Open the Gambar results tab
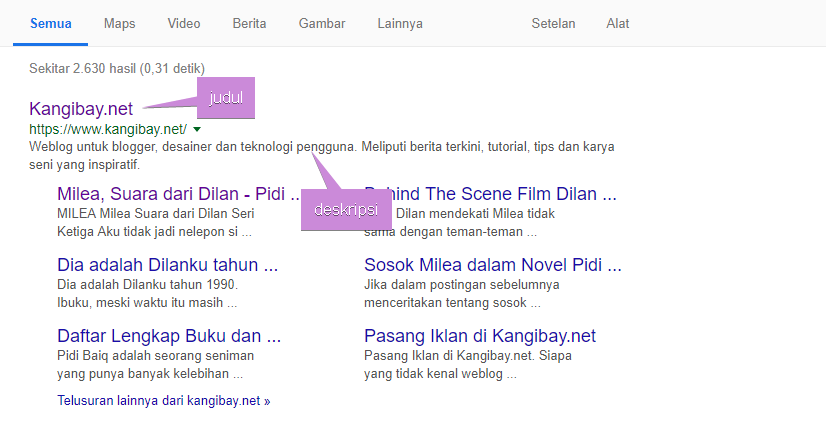 (322, 24)
